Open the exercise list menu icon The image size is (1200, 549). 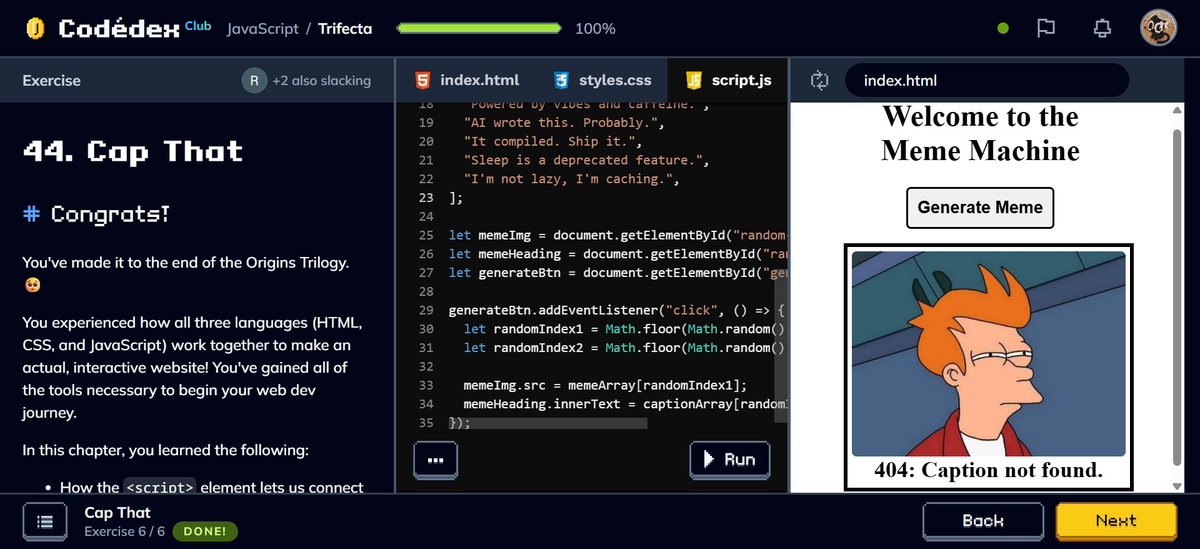coord(44,521)
